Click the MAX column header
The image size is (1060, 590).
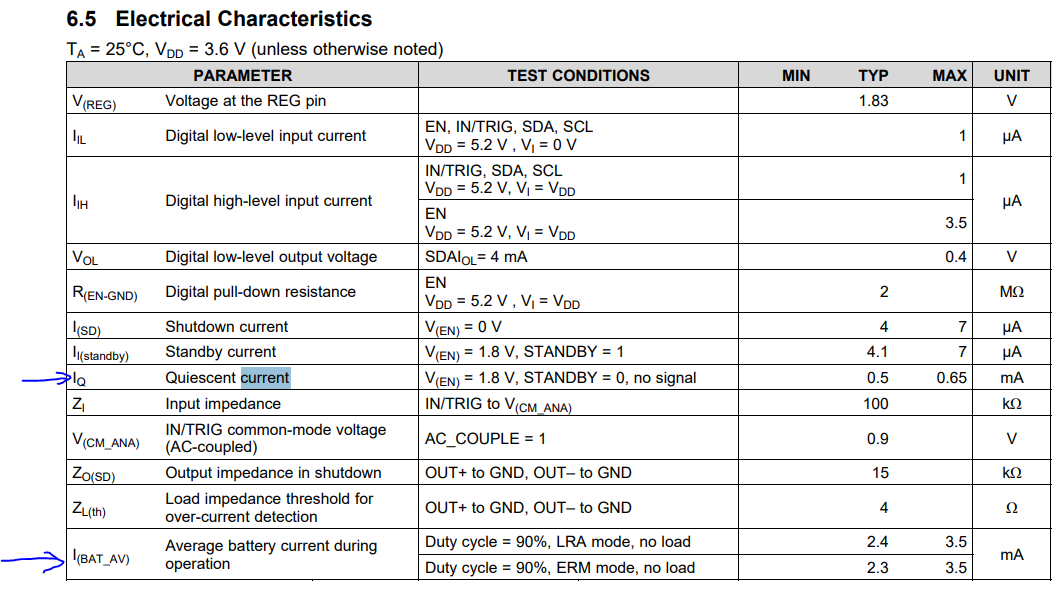(949, 76)
